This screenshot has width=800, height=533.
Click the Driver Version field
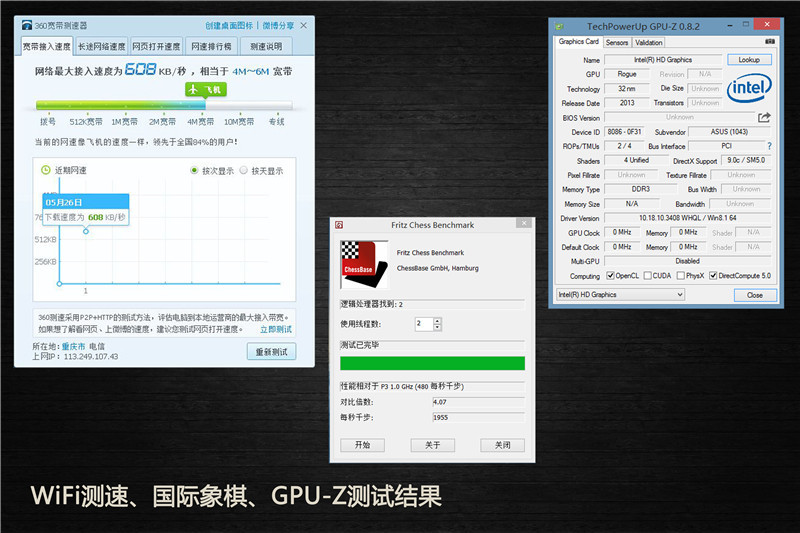pyautogui.click(x=687, y=218)
